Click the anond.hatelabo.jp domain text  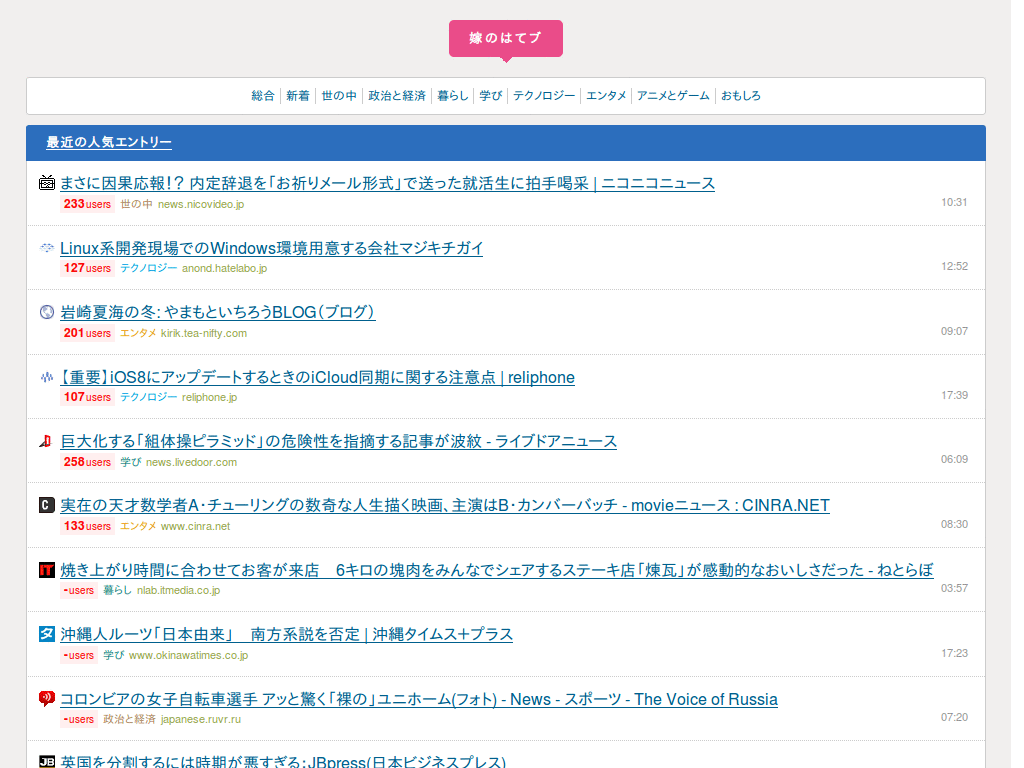tap(225, 268)
